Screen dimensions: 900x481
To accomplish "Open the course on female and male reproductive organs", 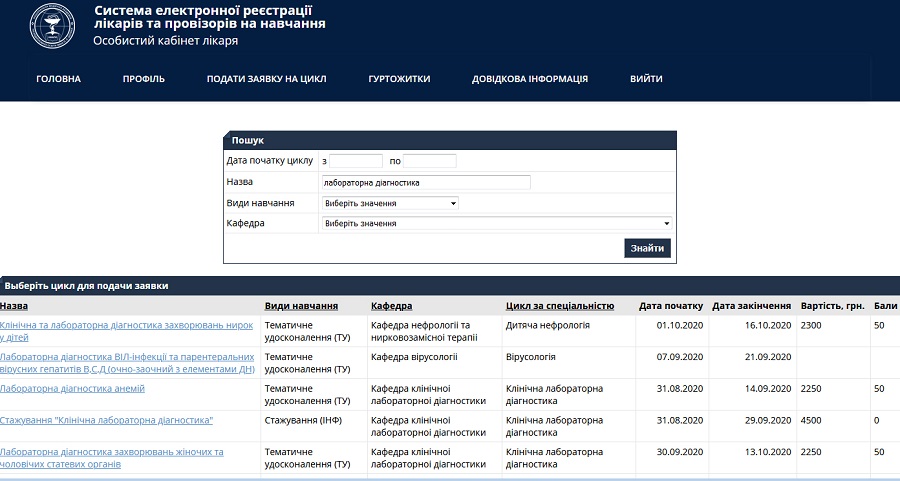I will pos(112,458).
